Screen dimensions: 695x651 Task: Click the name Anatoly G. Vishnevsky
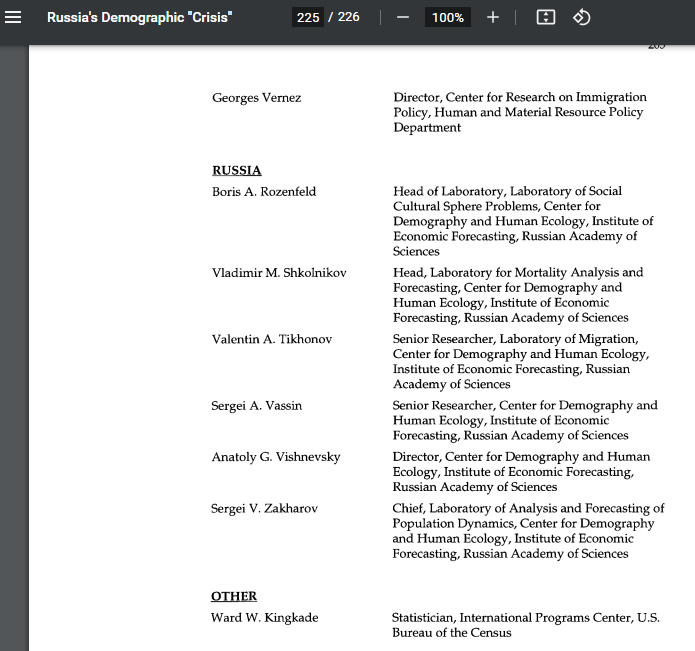(275, 457)
